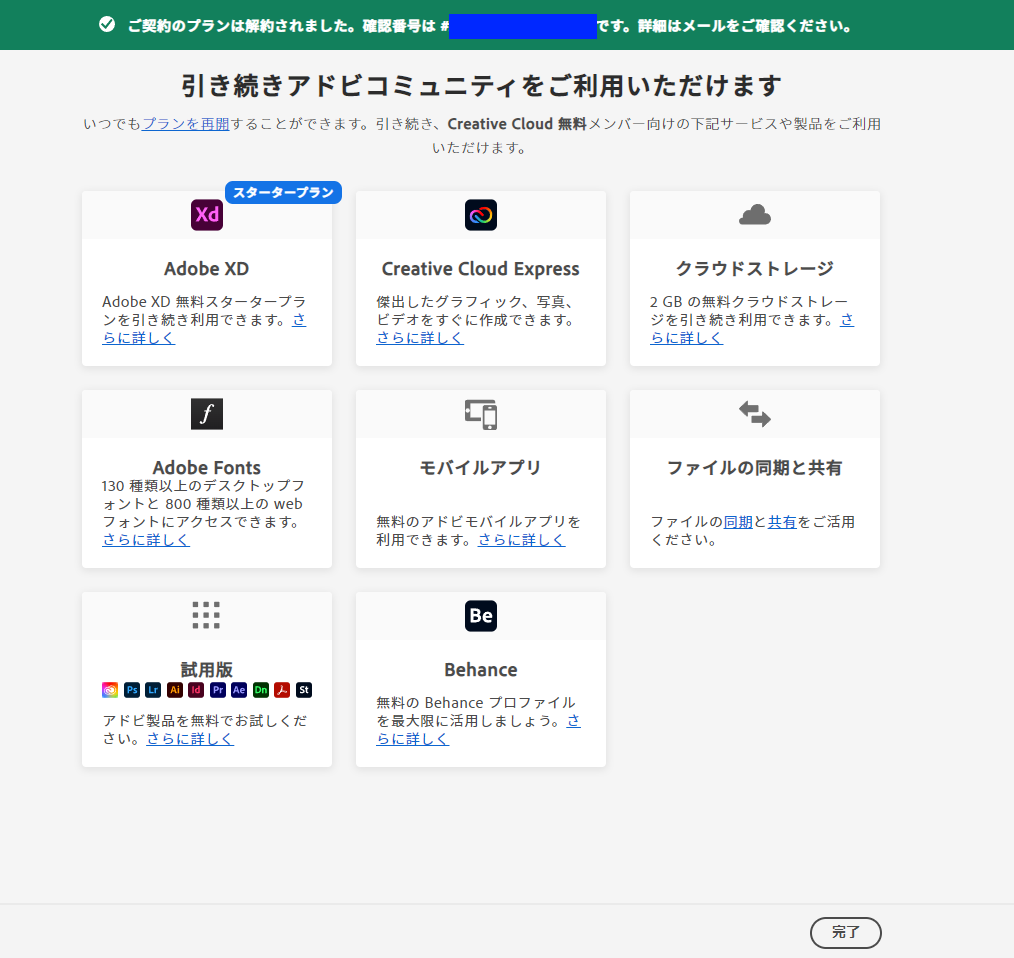Open Adobe XD learn more link

tap(138, 338)
